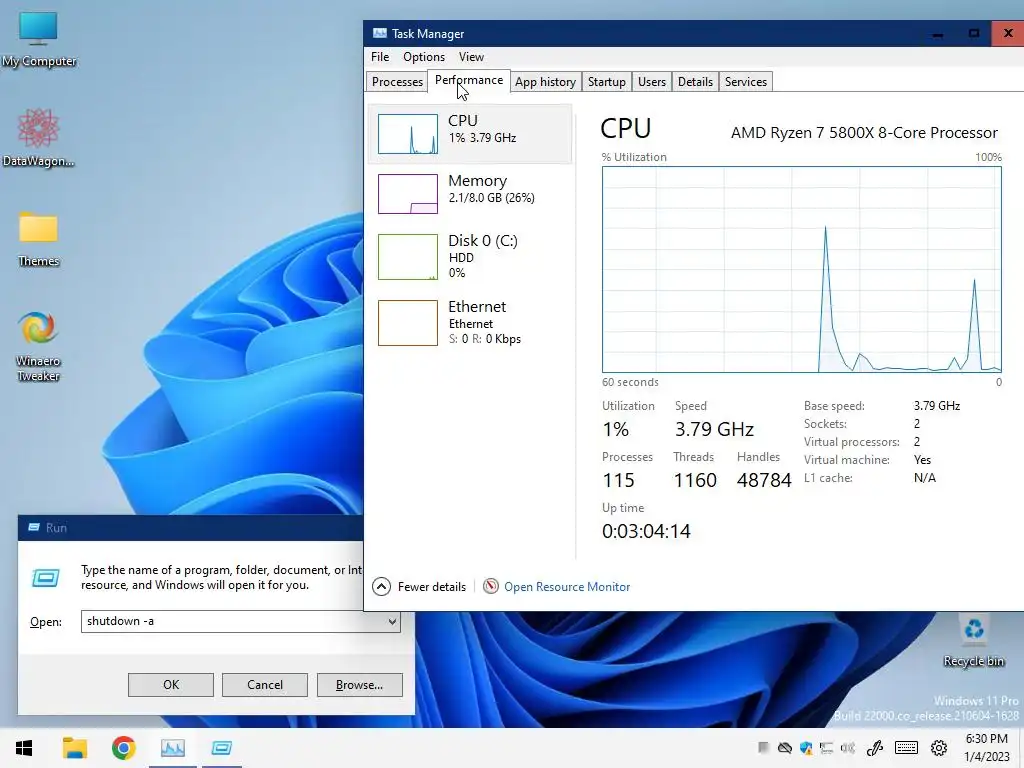The height and width of the screenshot is (768, 1024).
Task: Click the AMD Ryzen 7 5800X processor name
Action: [864, 133]
